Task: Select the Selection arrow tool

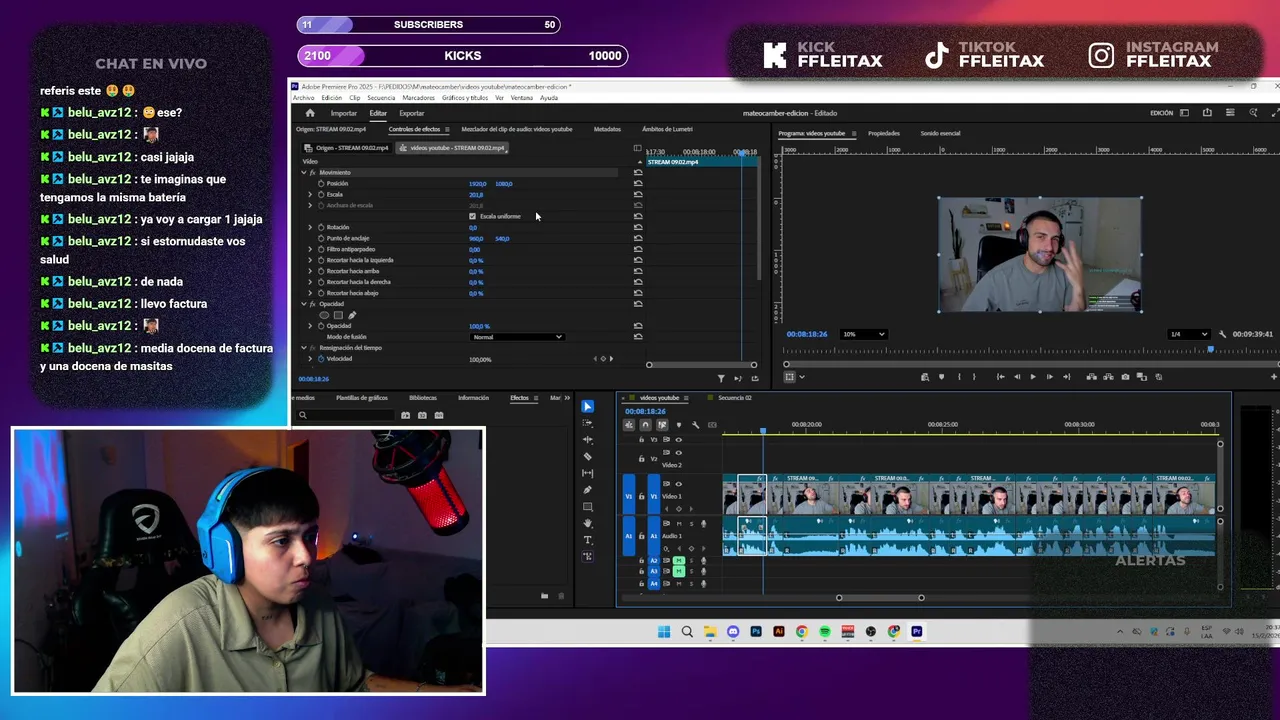Action: coord(587,406)
